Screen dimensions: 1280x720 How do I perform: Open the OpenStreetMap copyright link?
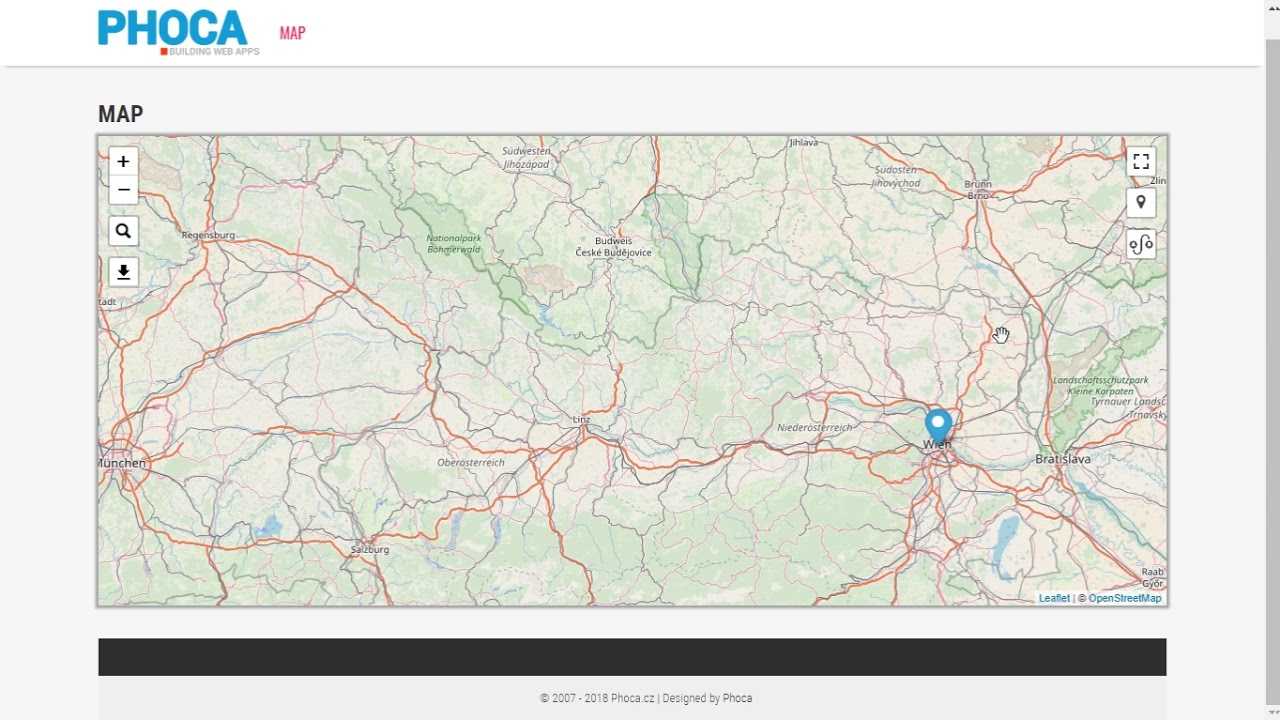pos(1125,598)
